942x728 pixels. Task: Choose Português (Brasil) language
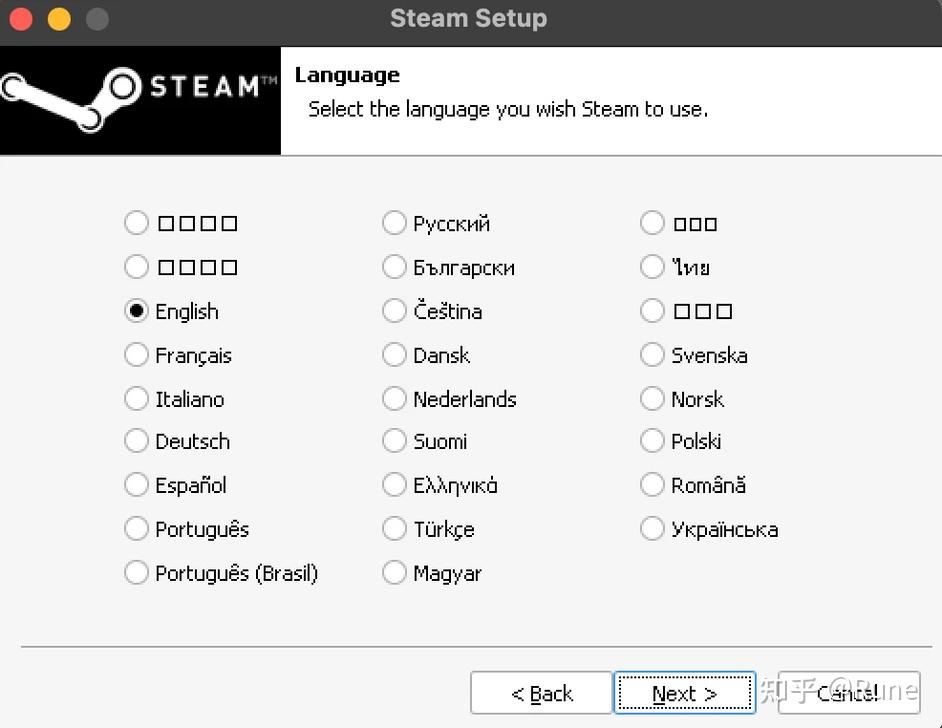click(x=137, y=573)
